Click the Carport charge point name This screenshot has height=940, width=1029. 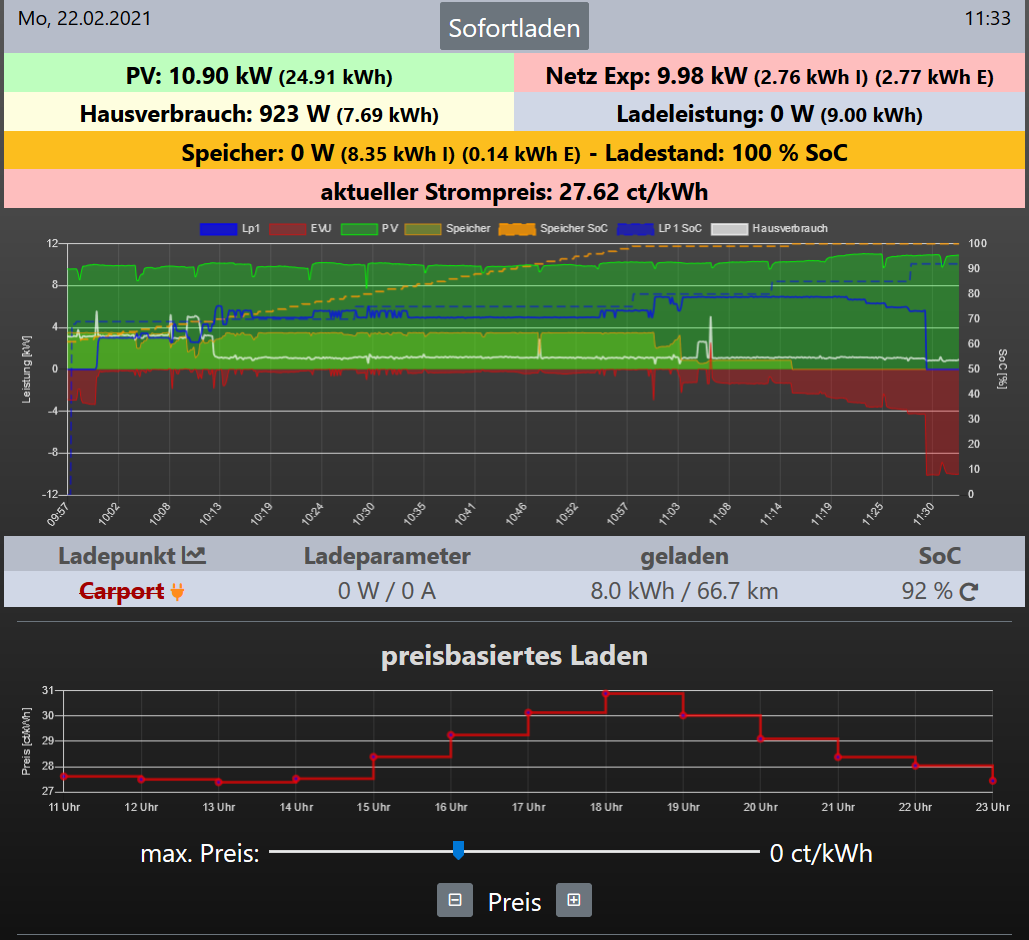click(x=121, y=591)
